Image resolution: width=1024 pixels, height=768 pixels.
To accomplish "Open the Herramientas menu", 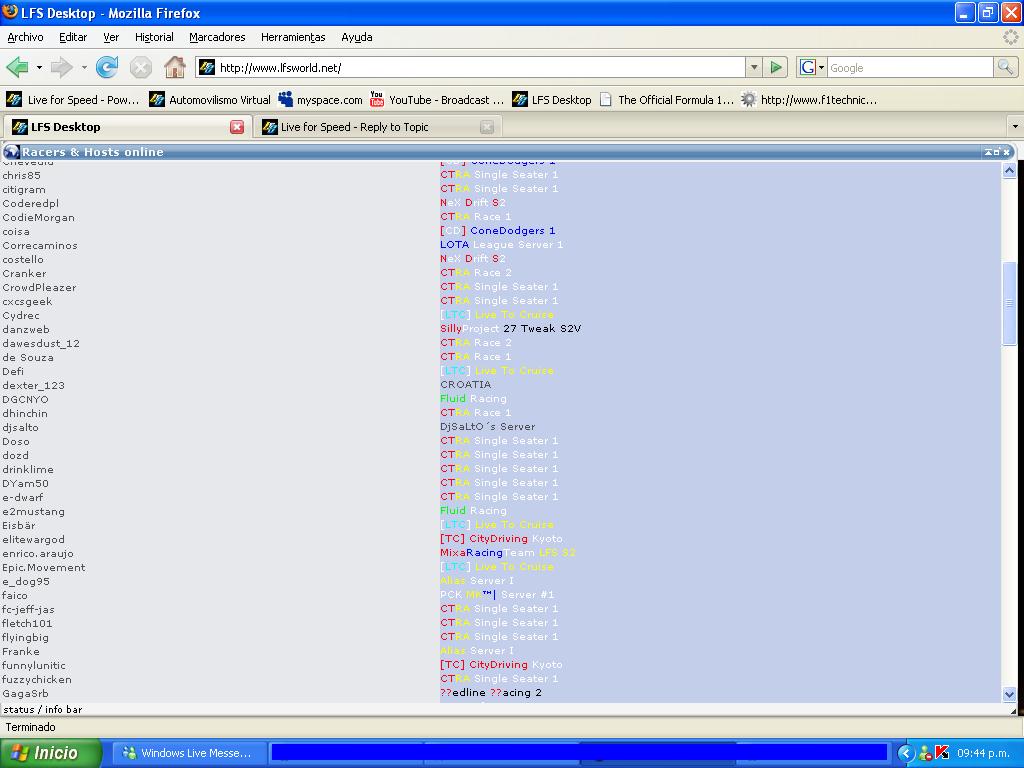I will coord(293,37).
